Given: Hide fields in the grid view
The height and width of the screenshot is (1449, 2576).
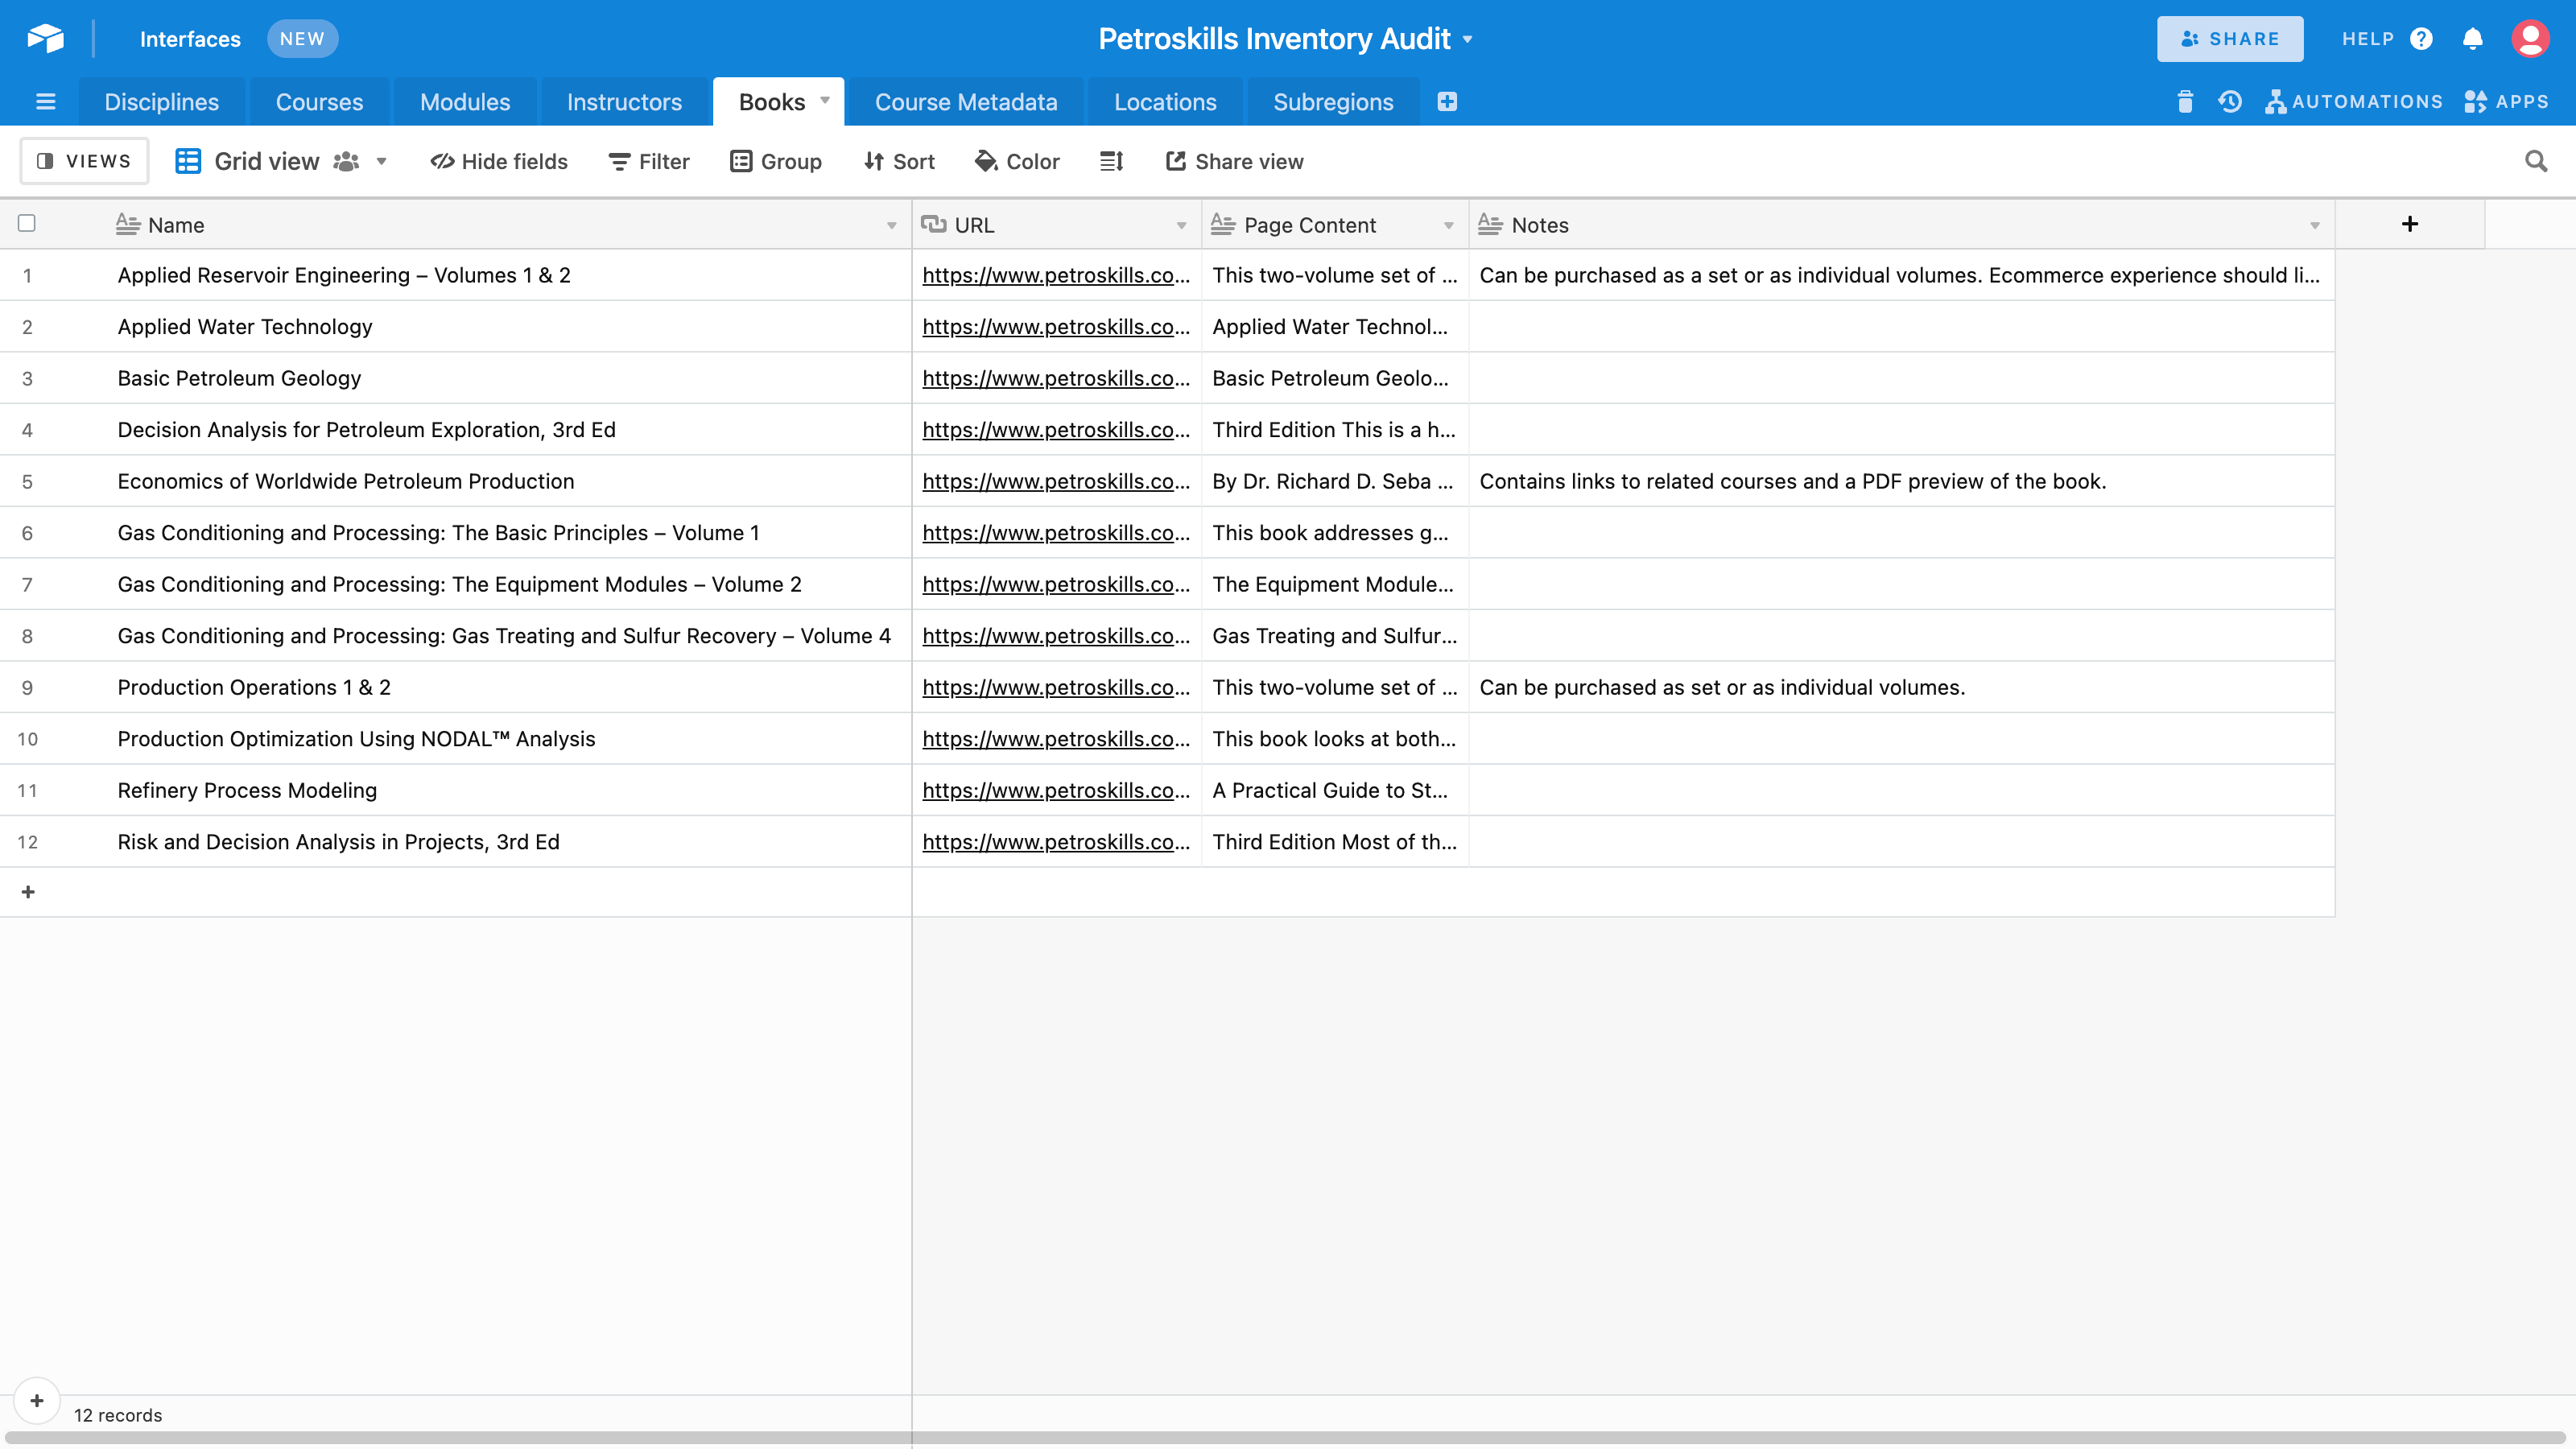Looking at the screenshot, I should click(x=498, y=161).
